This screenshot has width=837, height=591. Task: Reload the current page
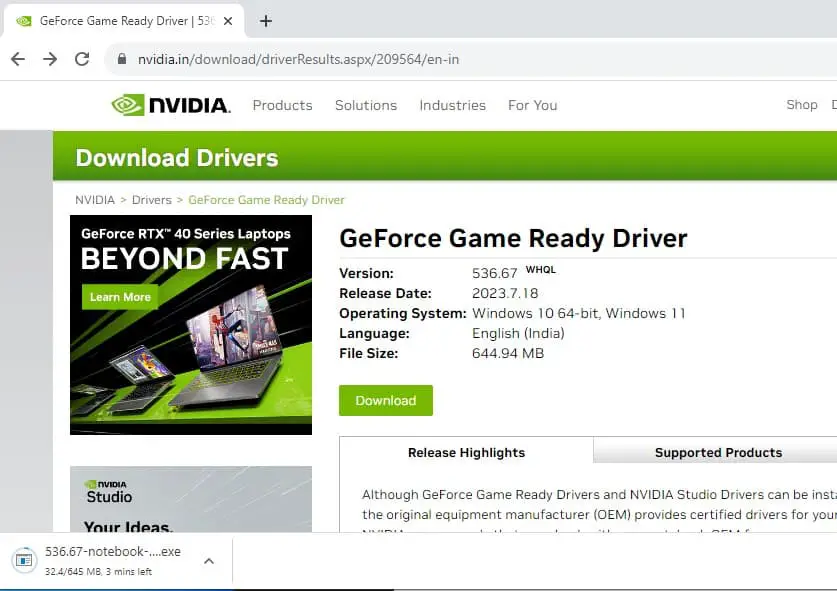[x=82, y=59]
